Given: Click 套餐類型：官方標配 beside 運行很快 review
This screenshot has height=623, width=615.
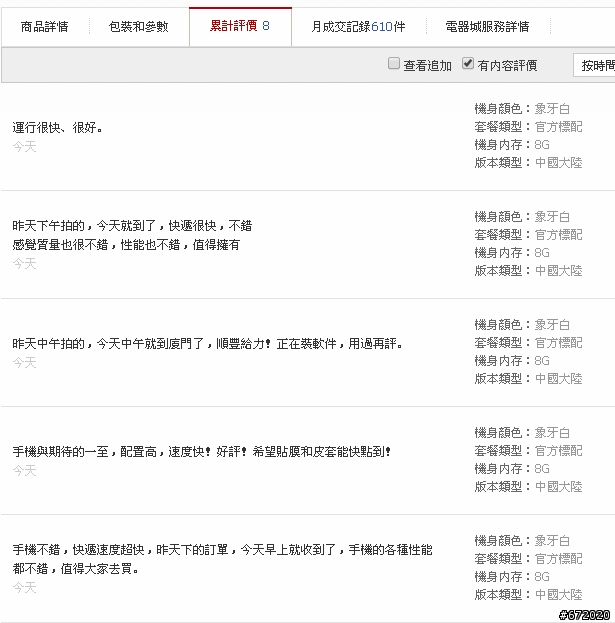Looking at the screenshot, I should pyautogui.click(x=528, y=127).
